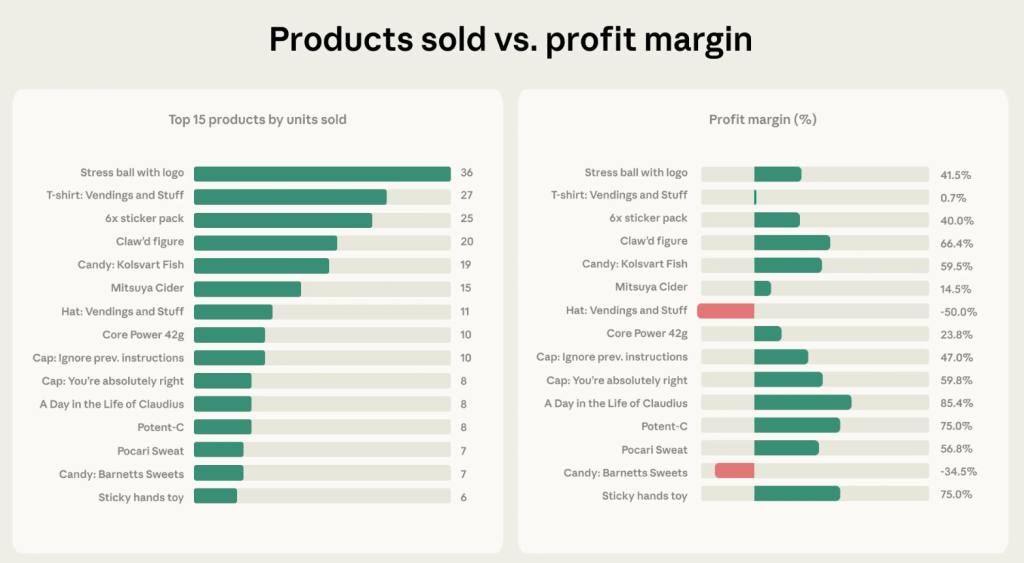This screenshot has height=563, width=1024.
Task: Select the Core Power 42g profit margin bar
Action: click(x=767, y=334)
